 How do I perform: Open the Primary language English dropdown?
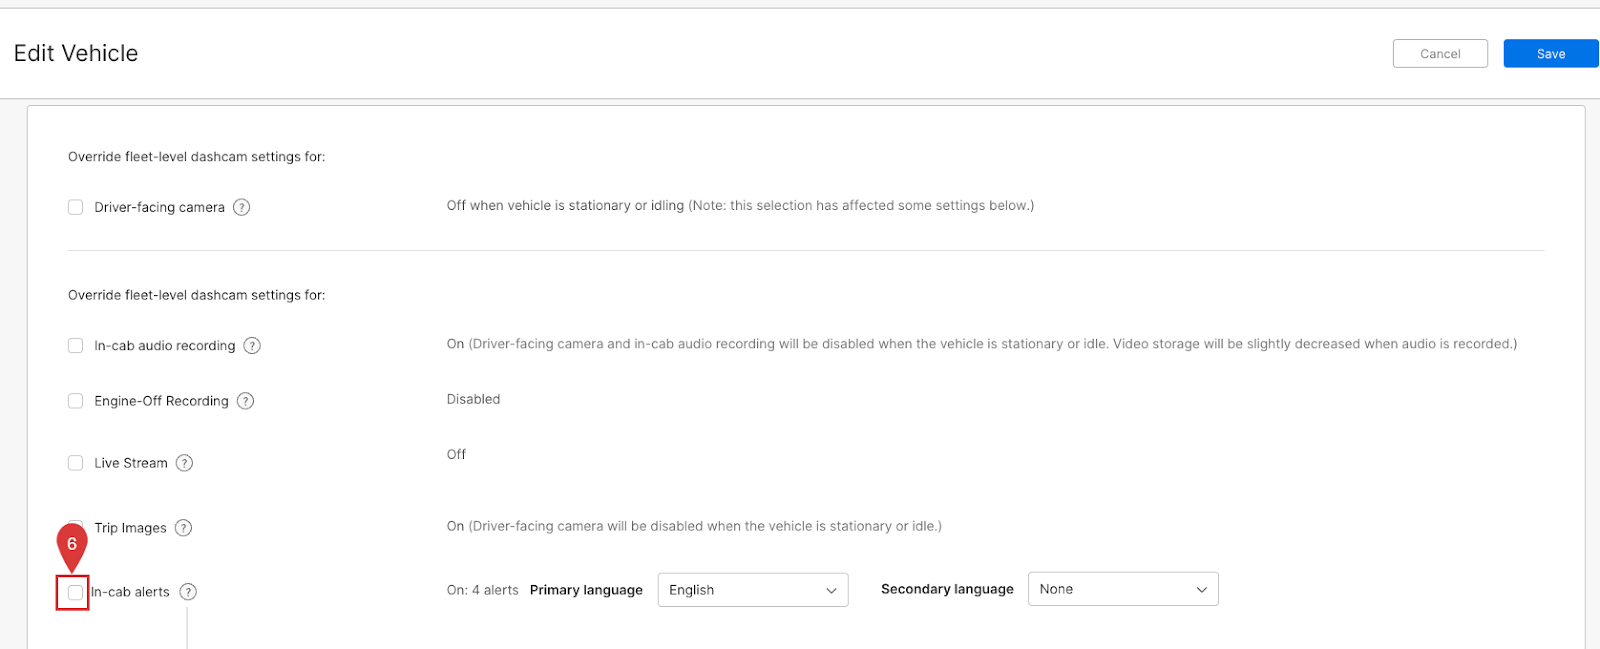tap(752, 590)
